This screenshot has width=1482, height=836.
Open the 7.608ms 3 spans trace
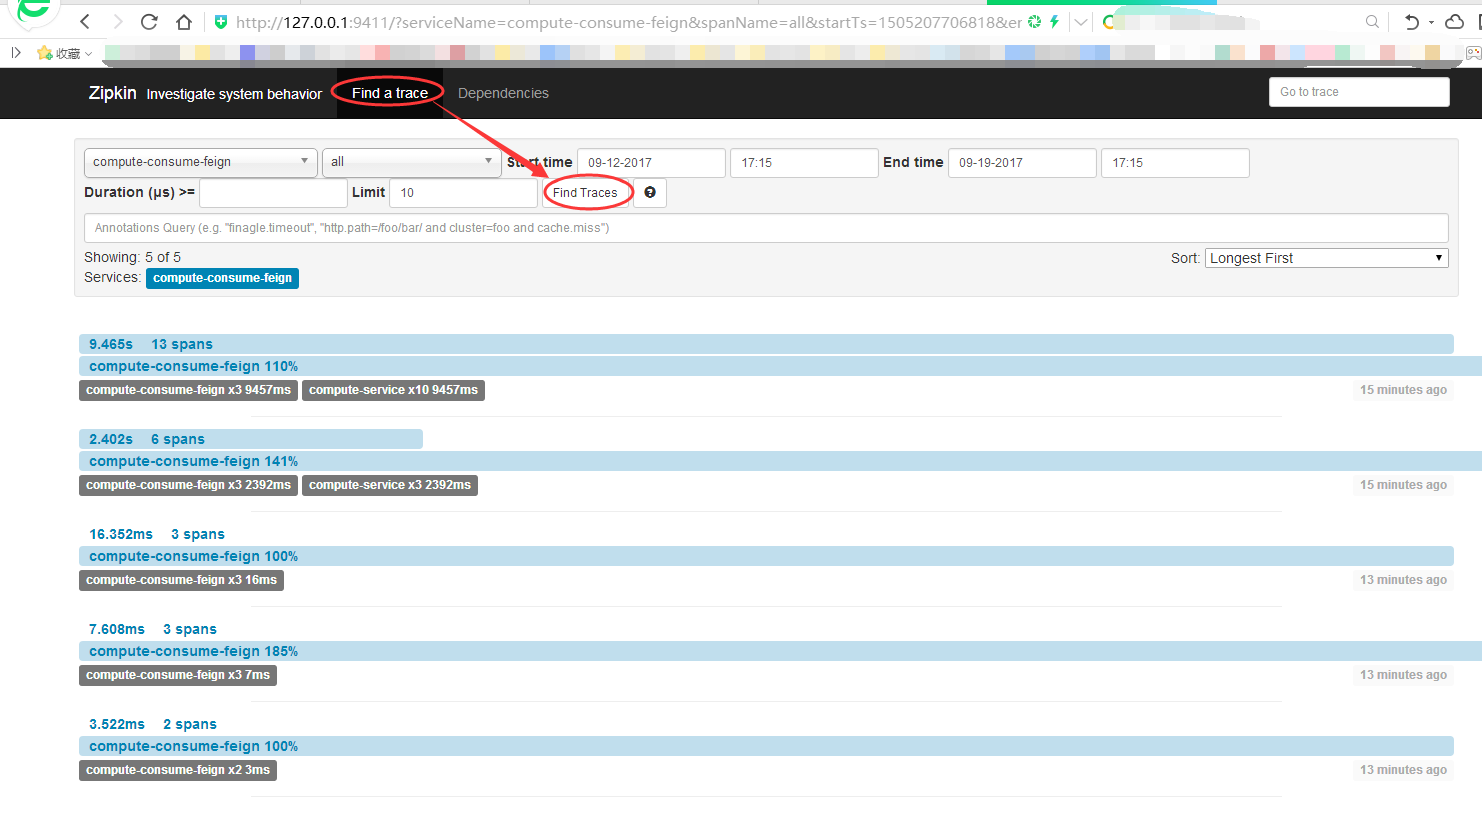pyautogui.click(x=153, y=629)
